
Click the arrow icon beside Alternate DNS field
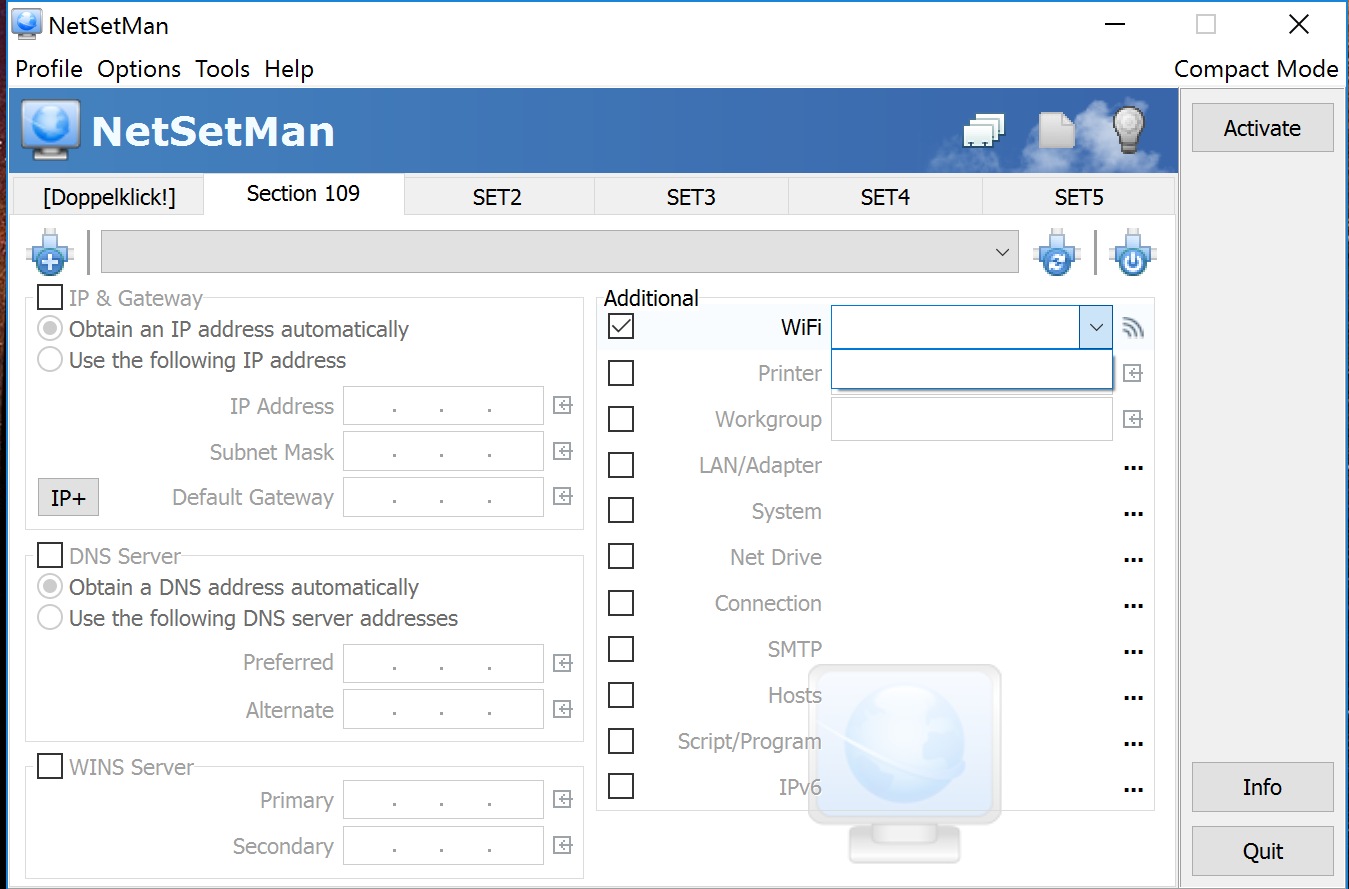(563, 709)
